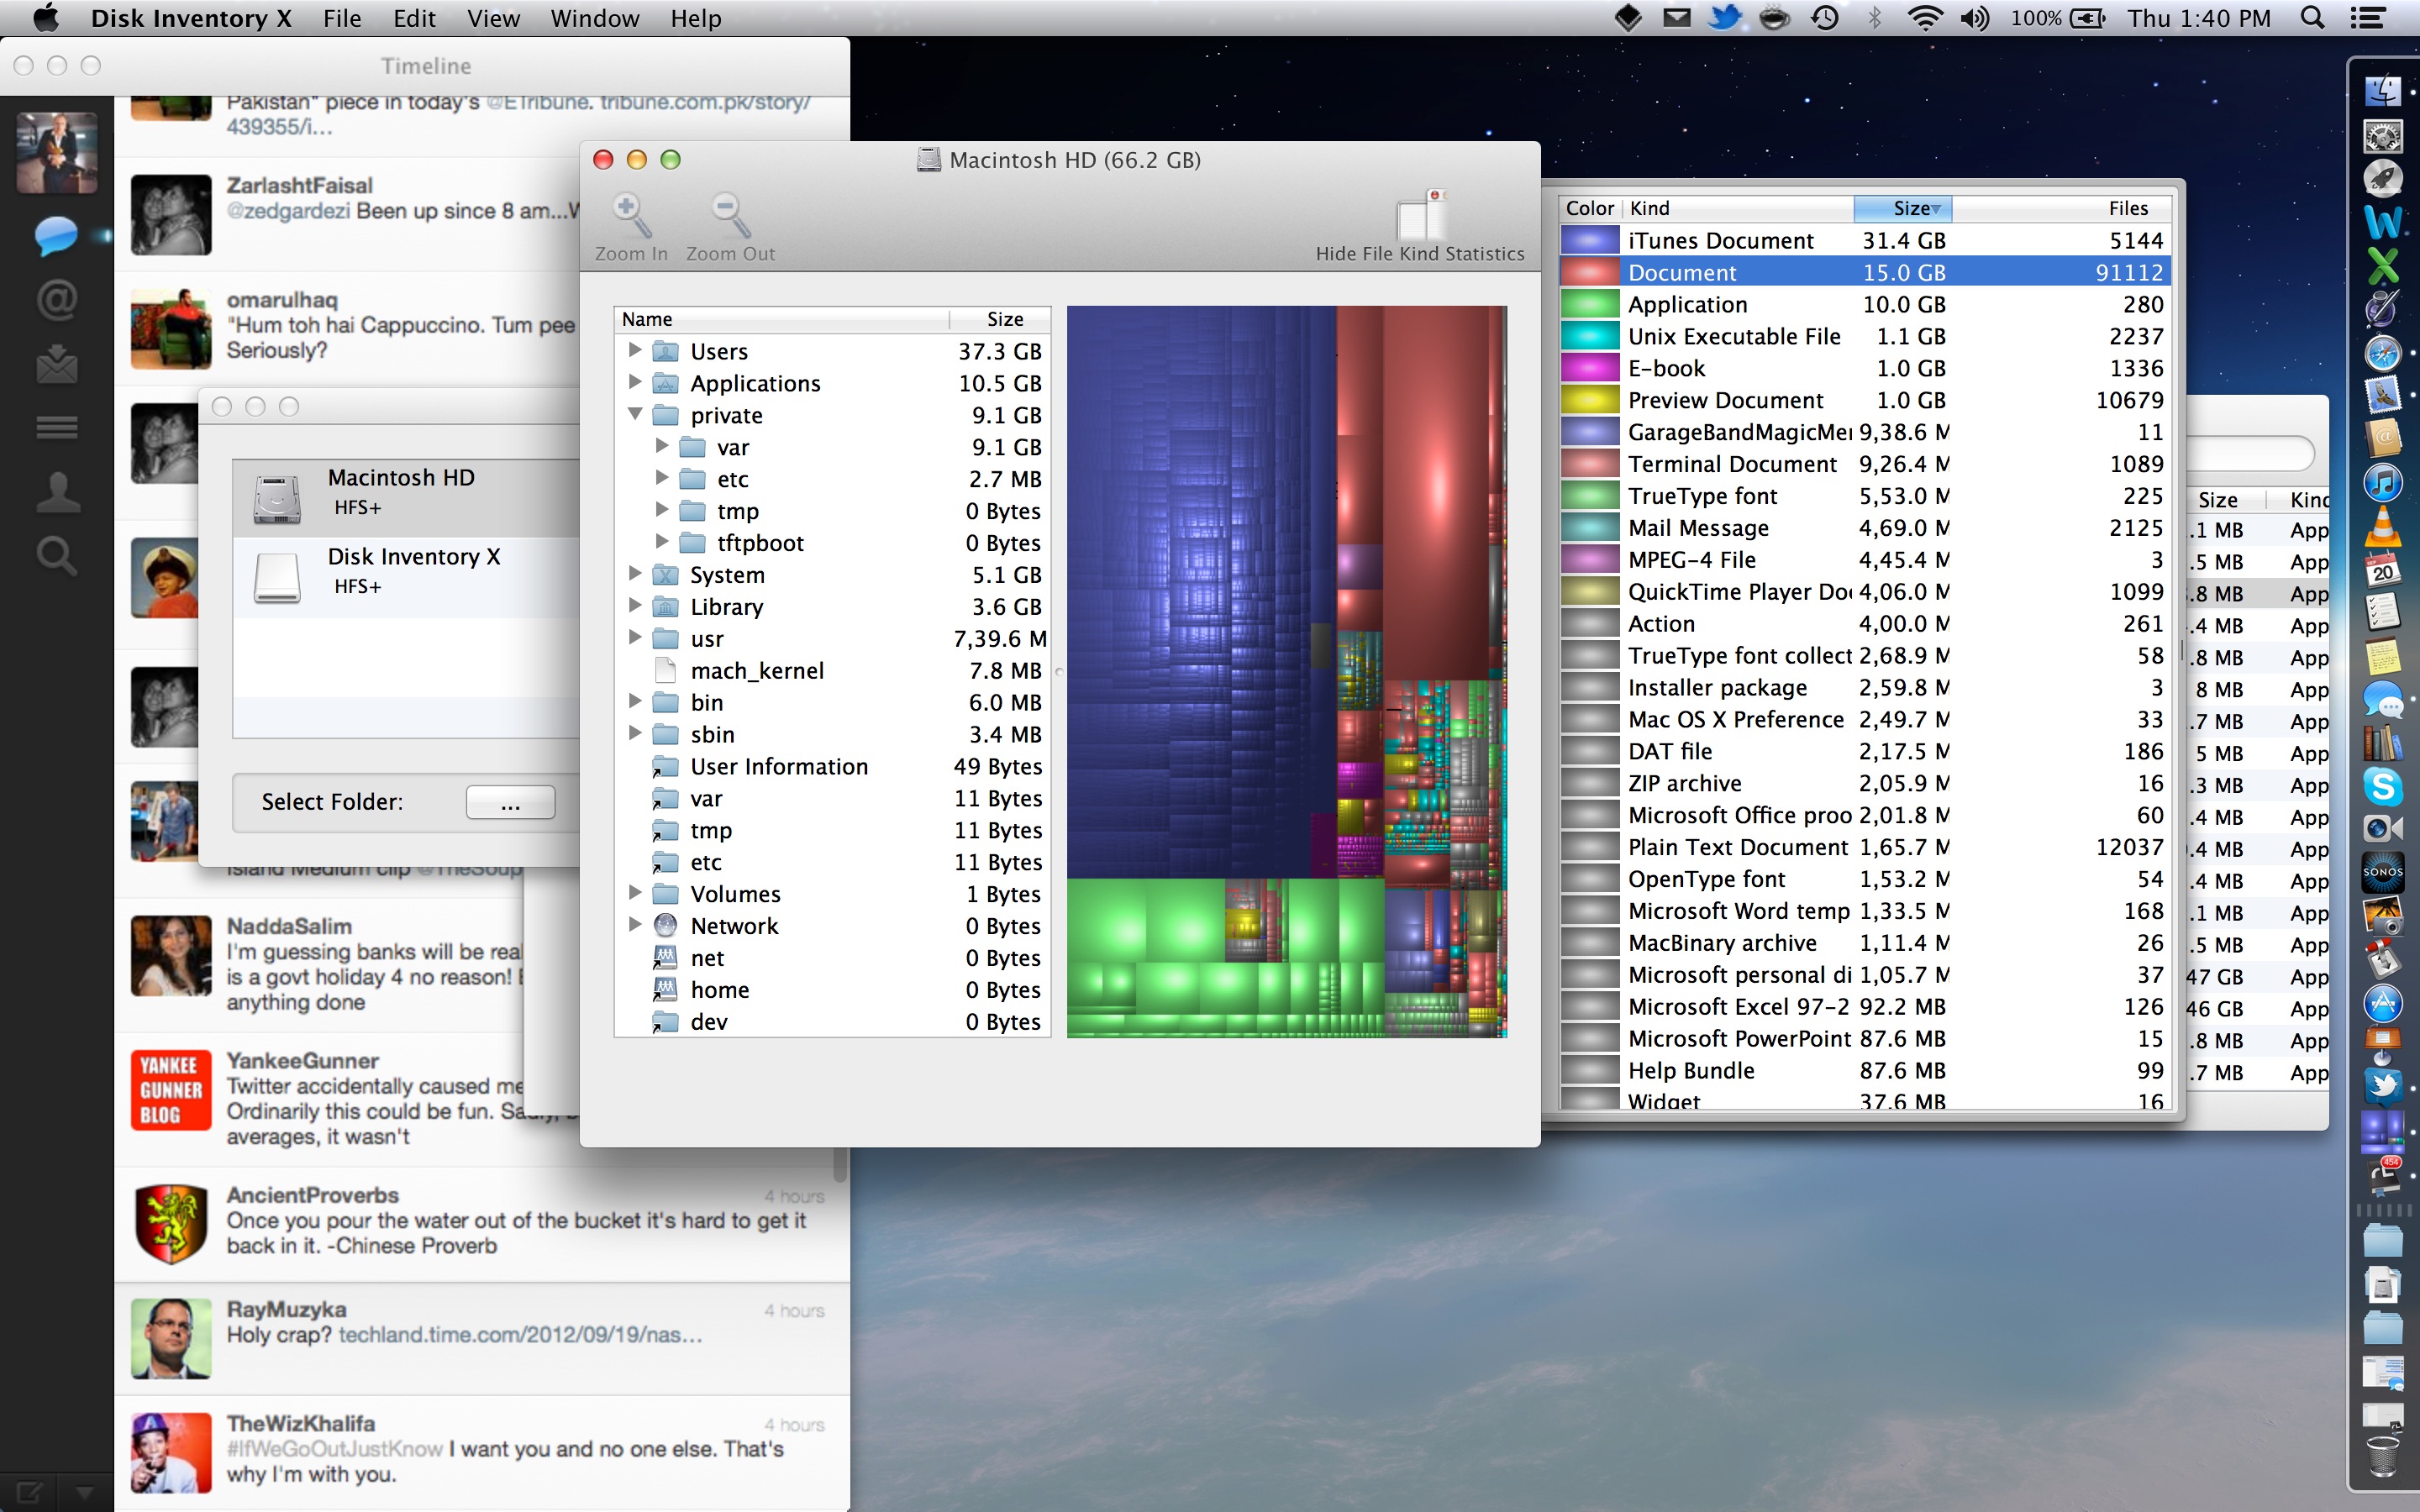
Task: Open the App Store icon in the Dock
Action: coord(2383,1002)
